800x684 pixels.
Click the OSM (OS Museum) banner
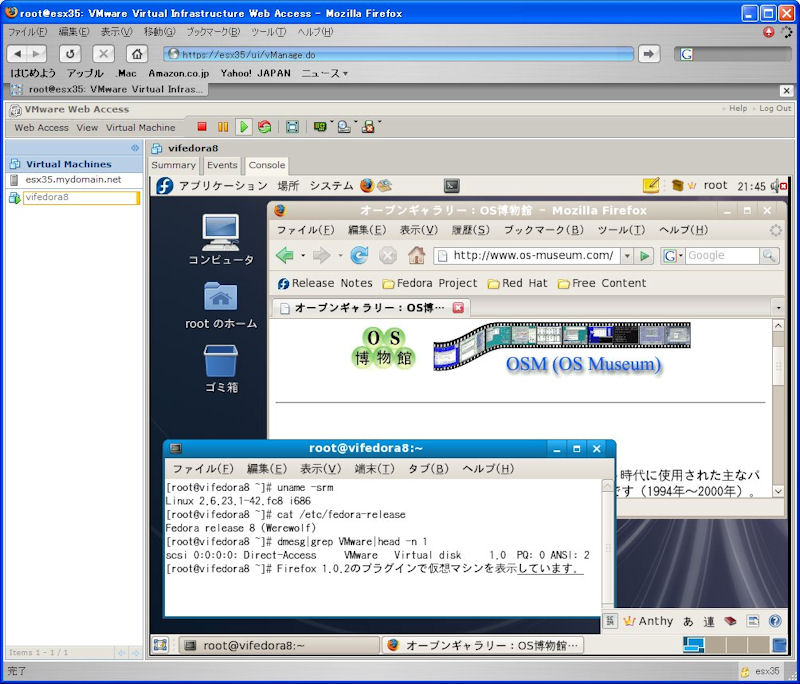pos(562,348)
